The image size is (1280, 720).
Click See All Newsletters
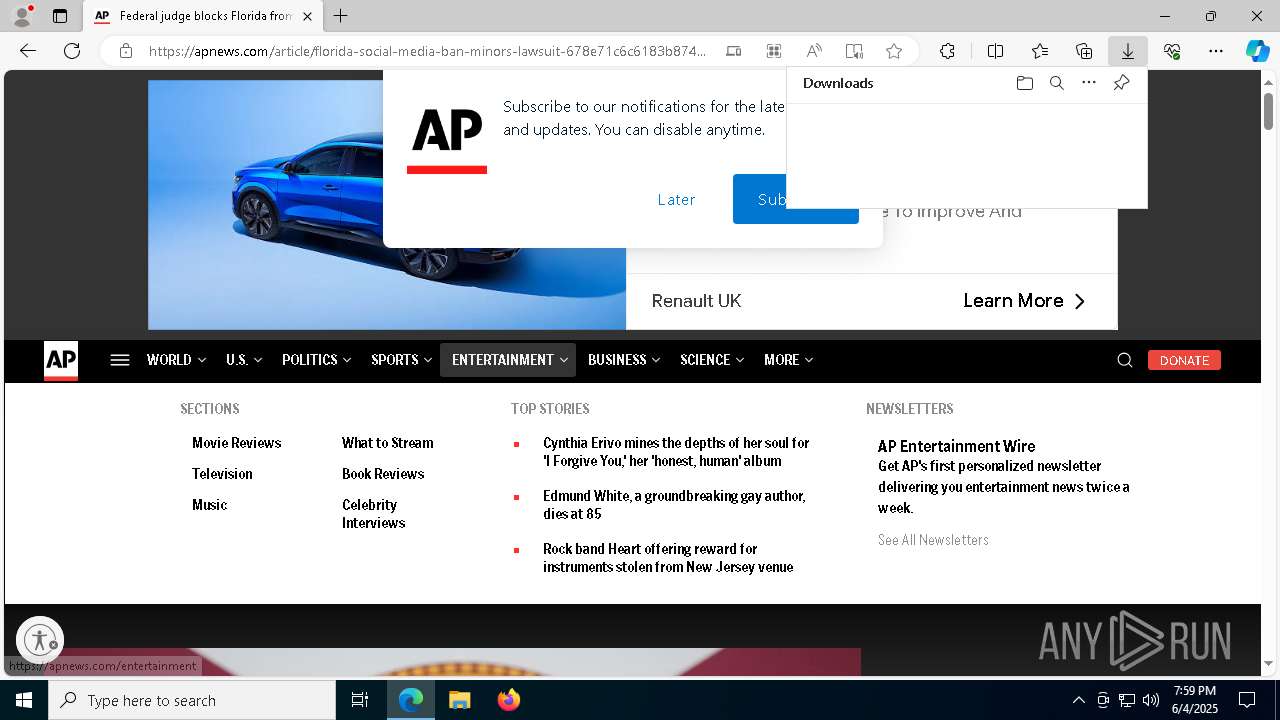pos(933,540)
